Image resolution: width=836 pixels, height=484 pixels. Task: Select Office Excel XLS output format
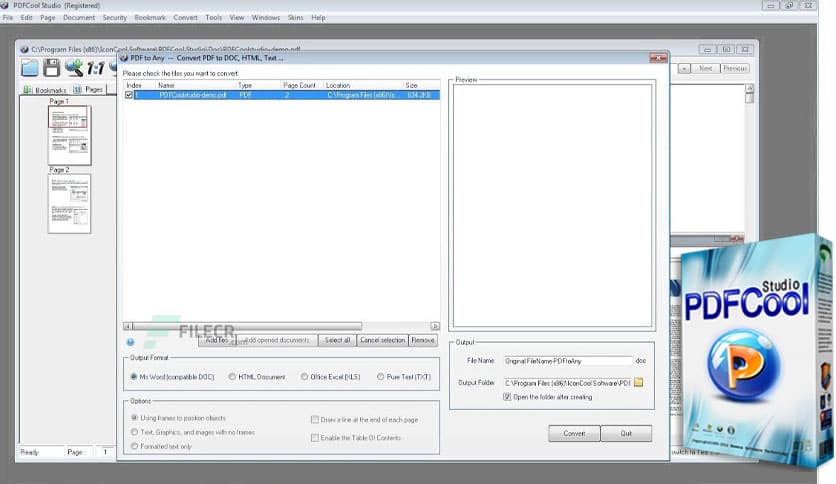pos(304,376)
